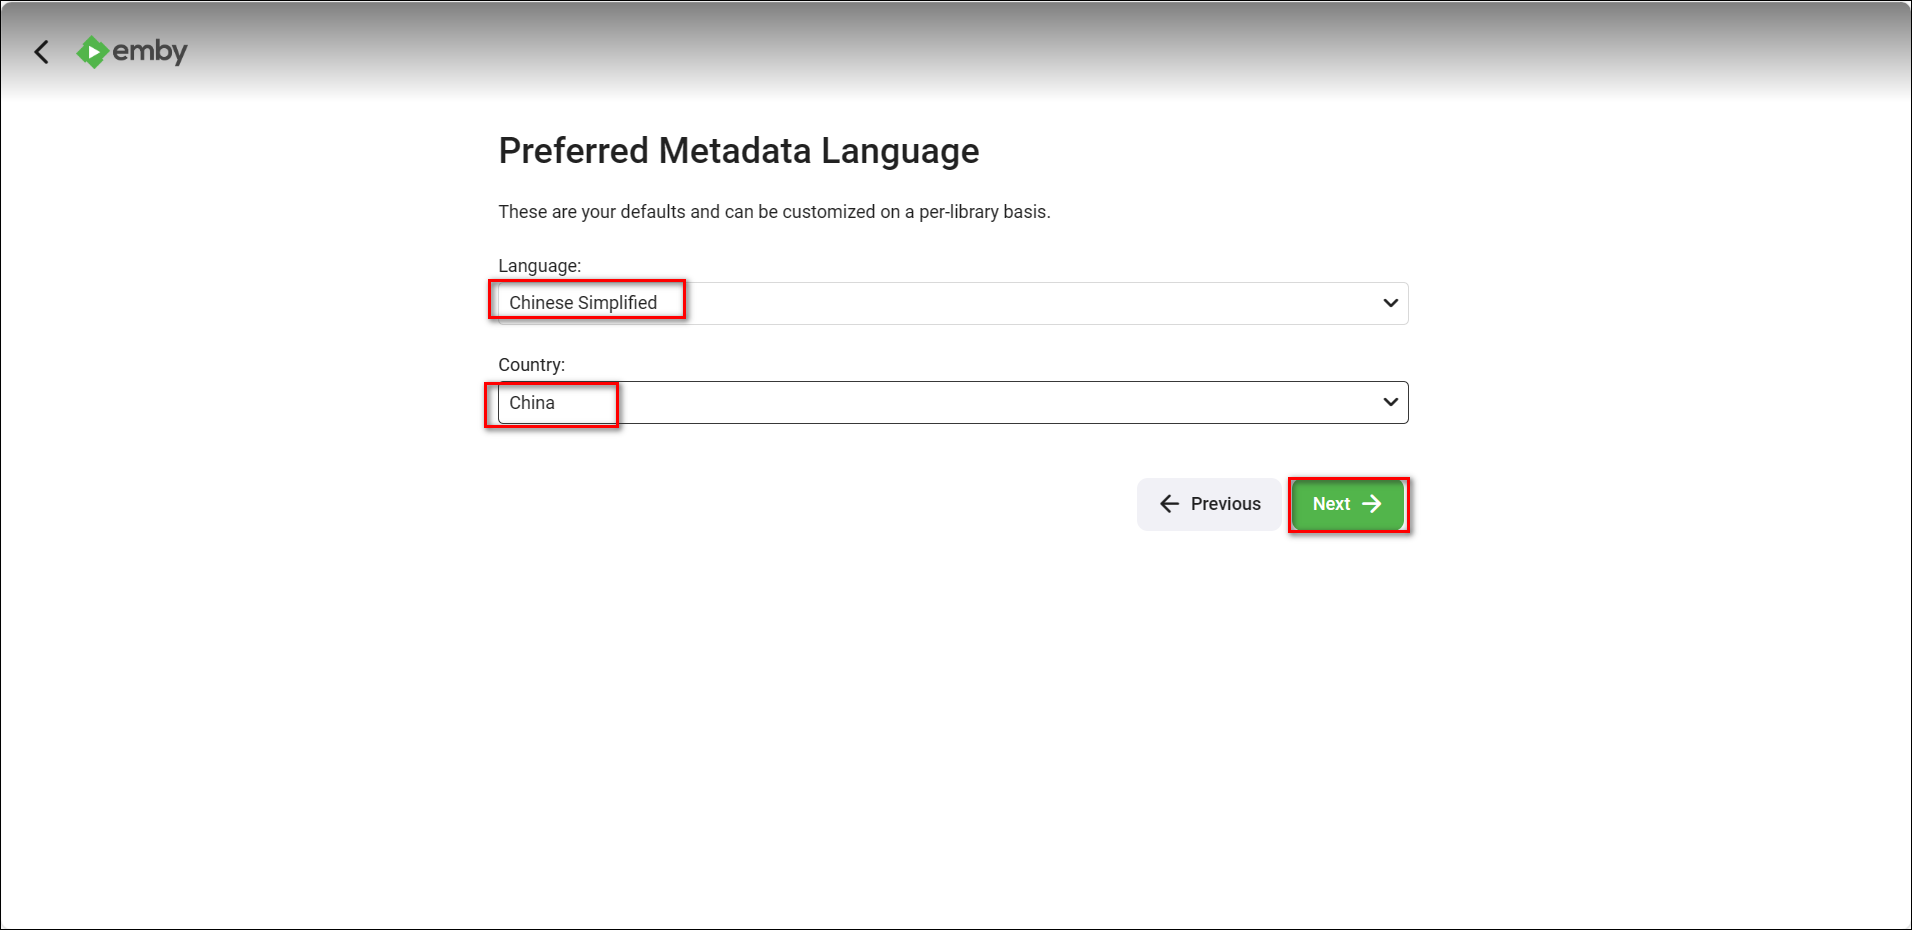Click the emby wordmark text
The height and width of the screenshot is (930, 1912).
pyautogui.click(x=150, y=51)
